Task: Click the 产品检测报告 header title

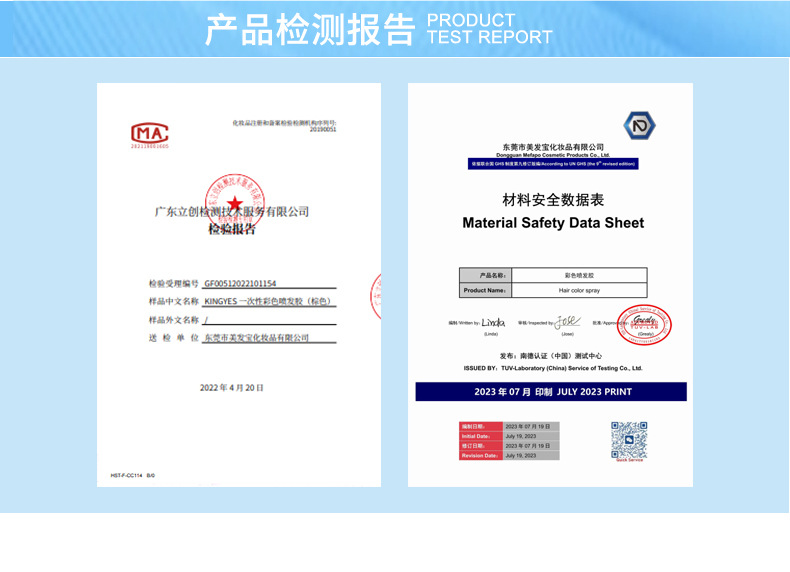Action: click(310, 30)
